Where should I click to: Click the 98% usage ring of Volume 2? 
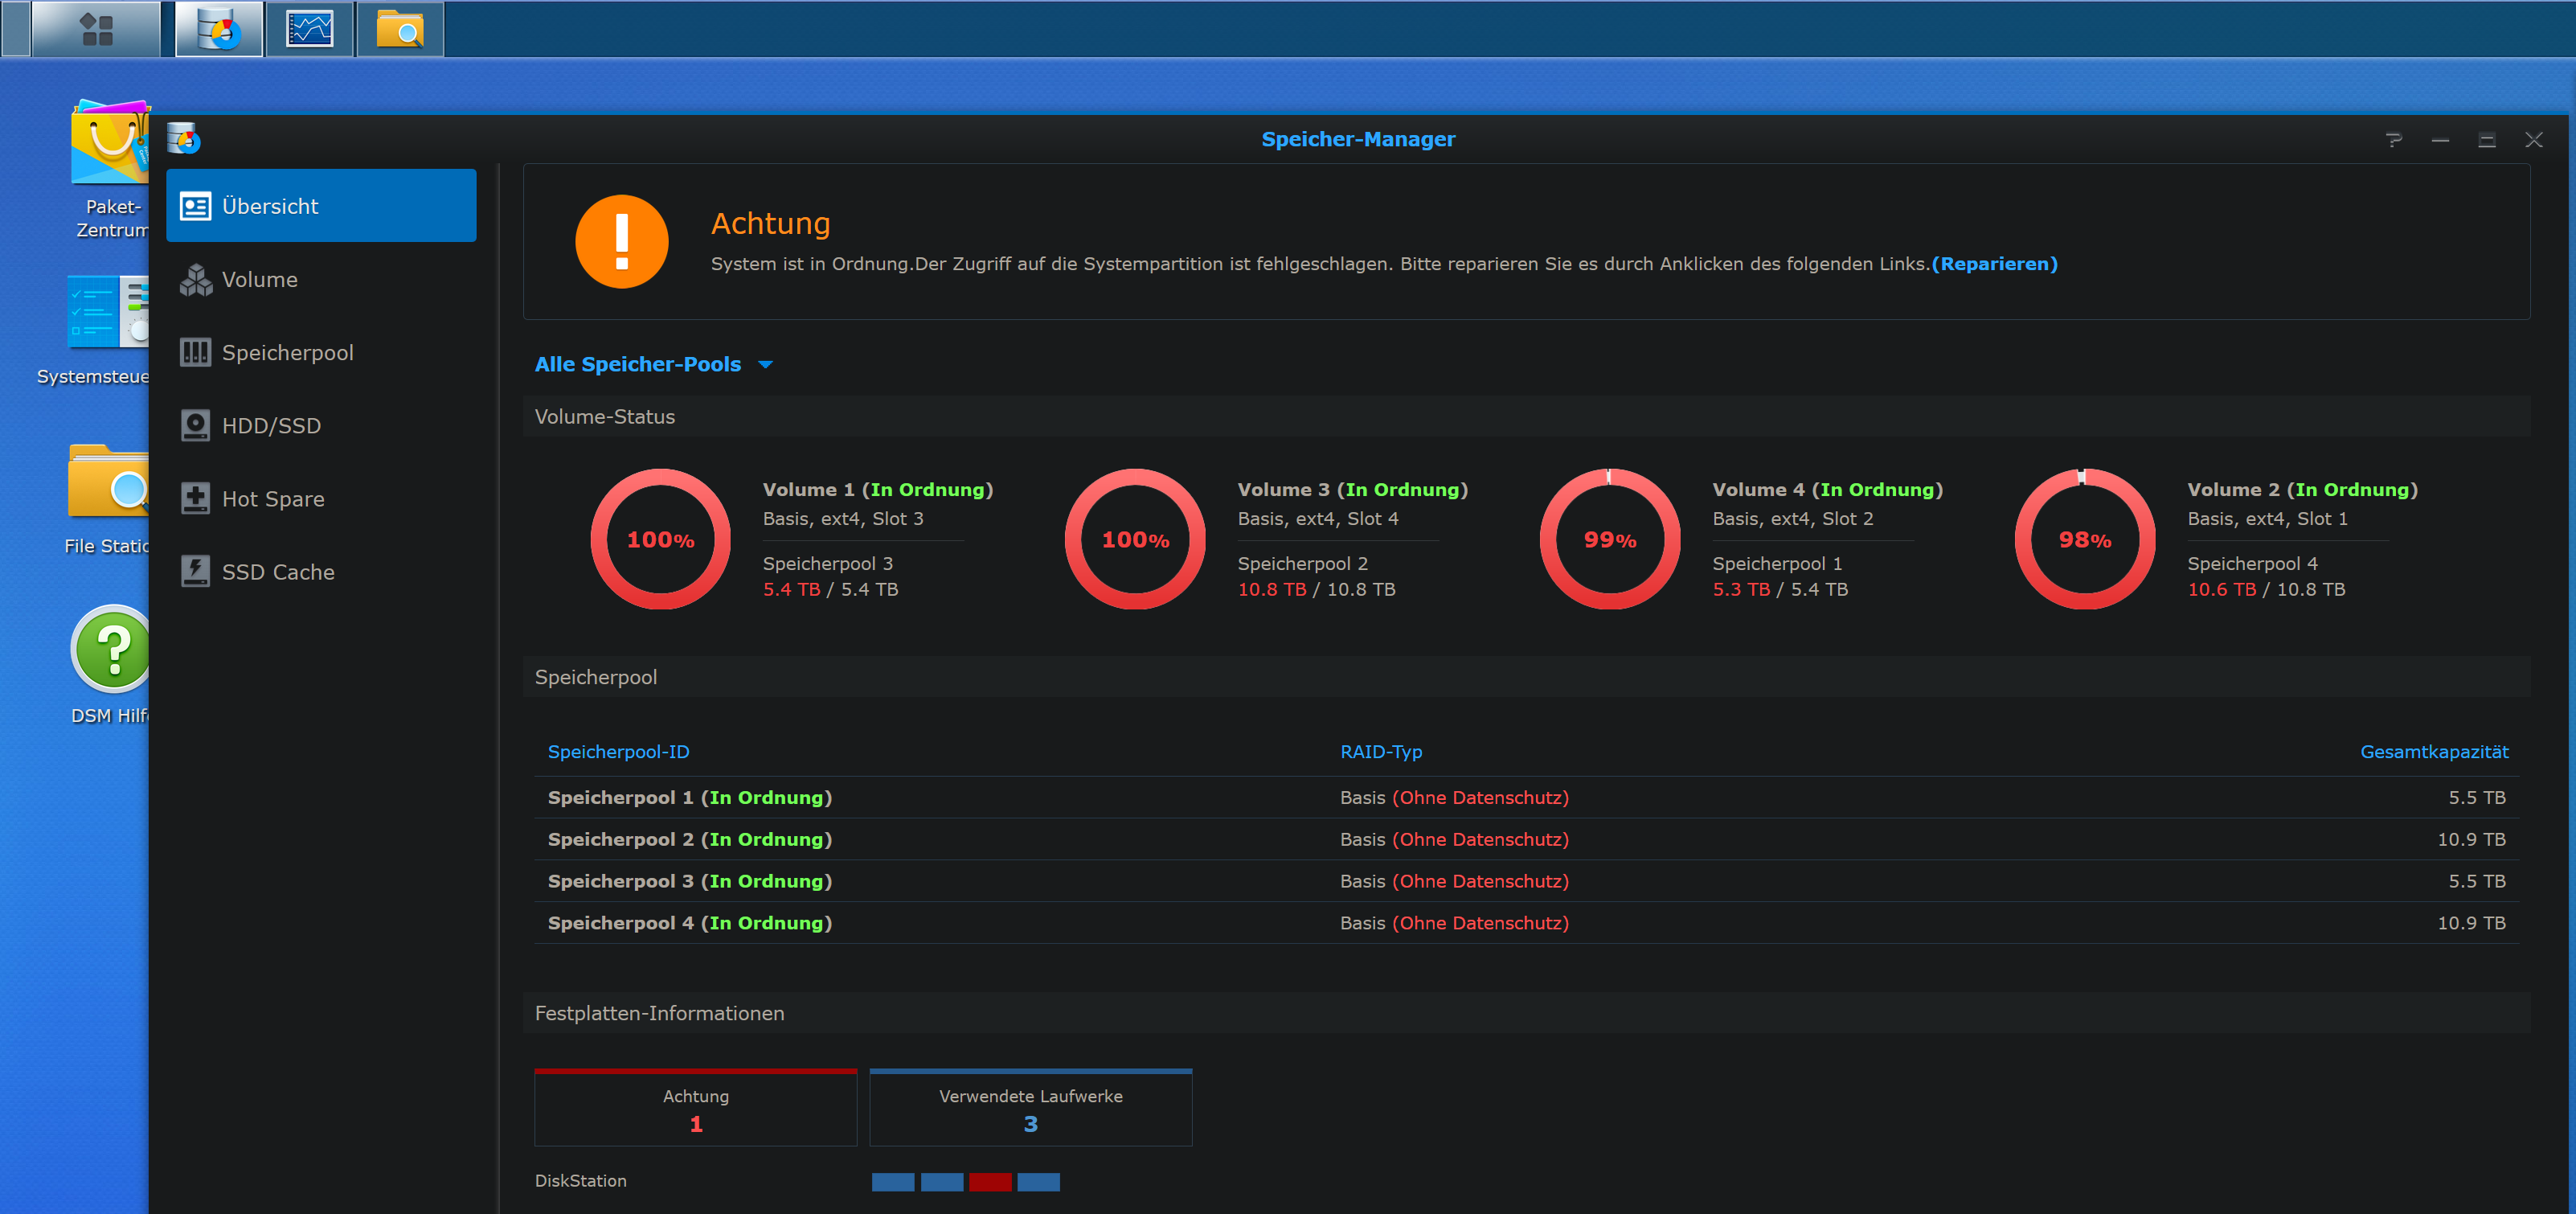(2084, 539)
